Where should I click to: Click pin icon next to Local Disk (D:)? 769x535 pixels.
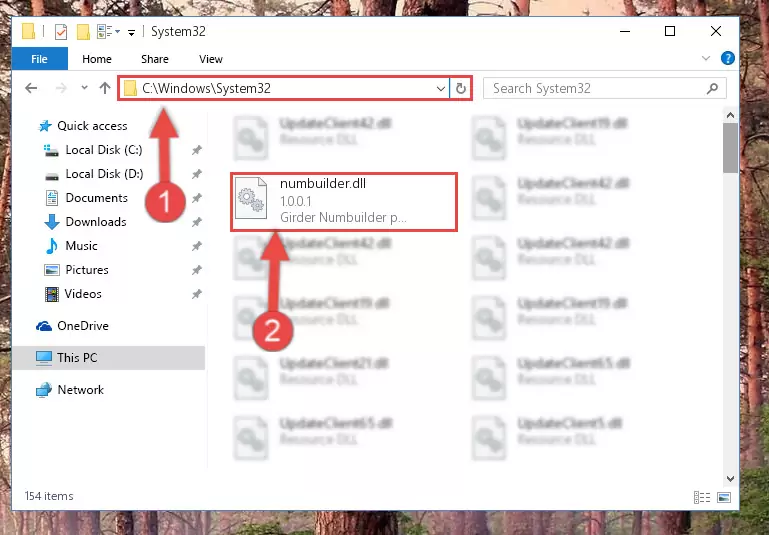197,174
